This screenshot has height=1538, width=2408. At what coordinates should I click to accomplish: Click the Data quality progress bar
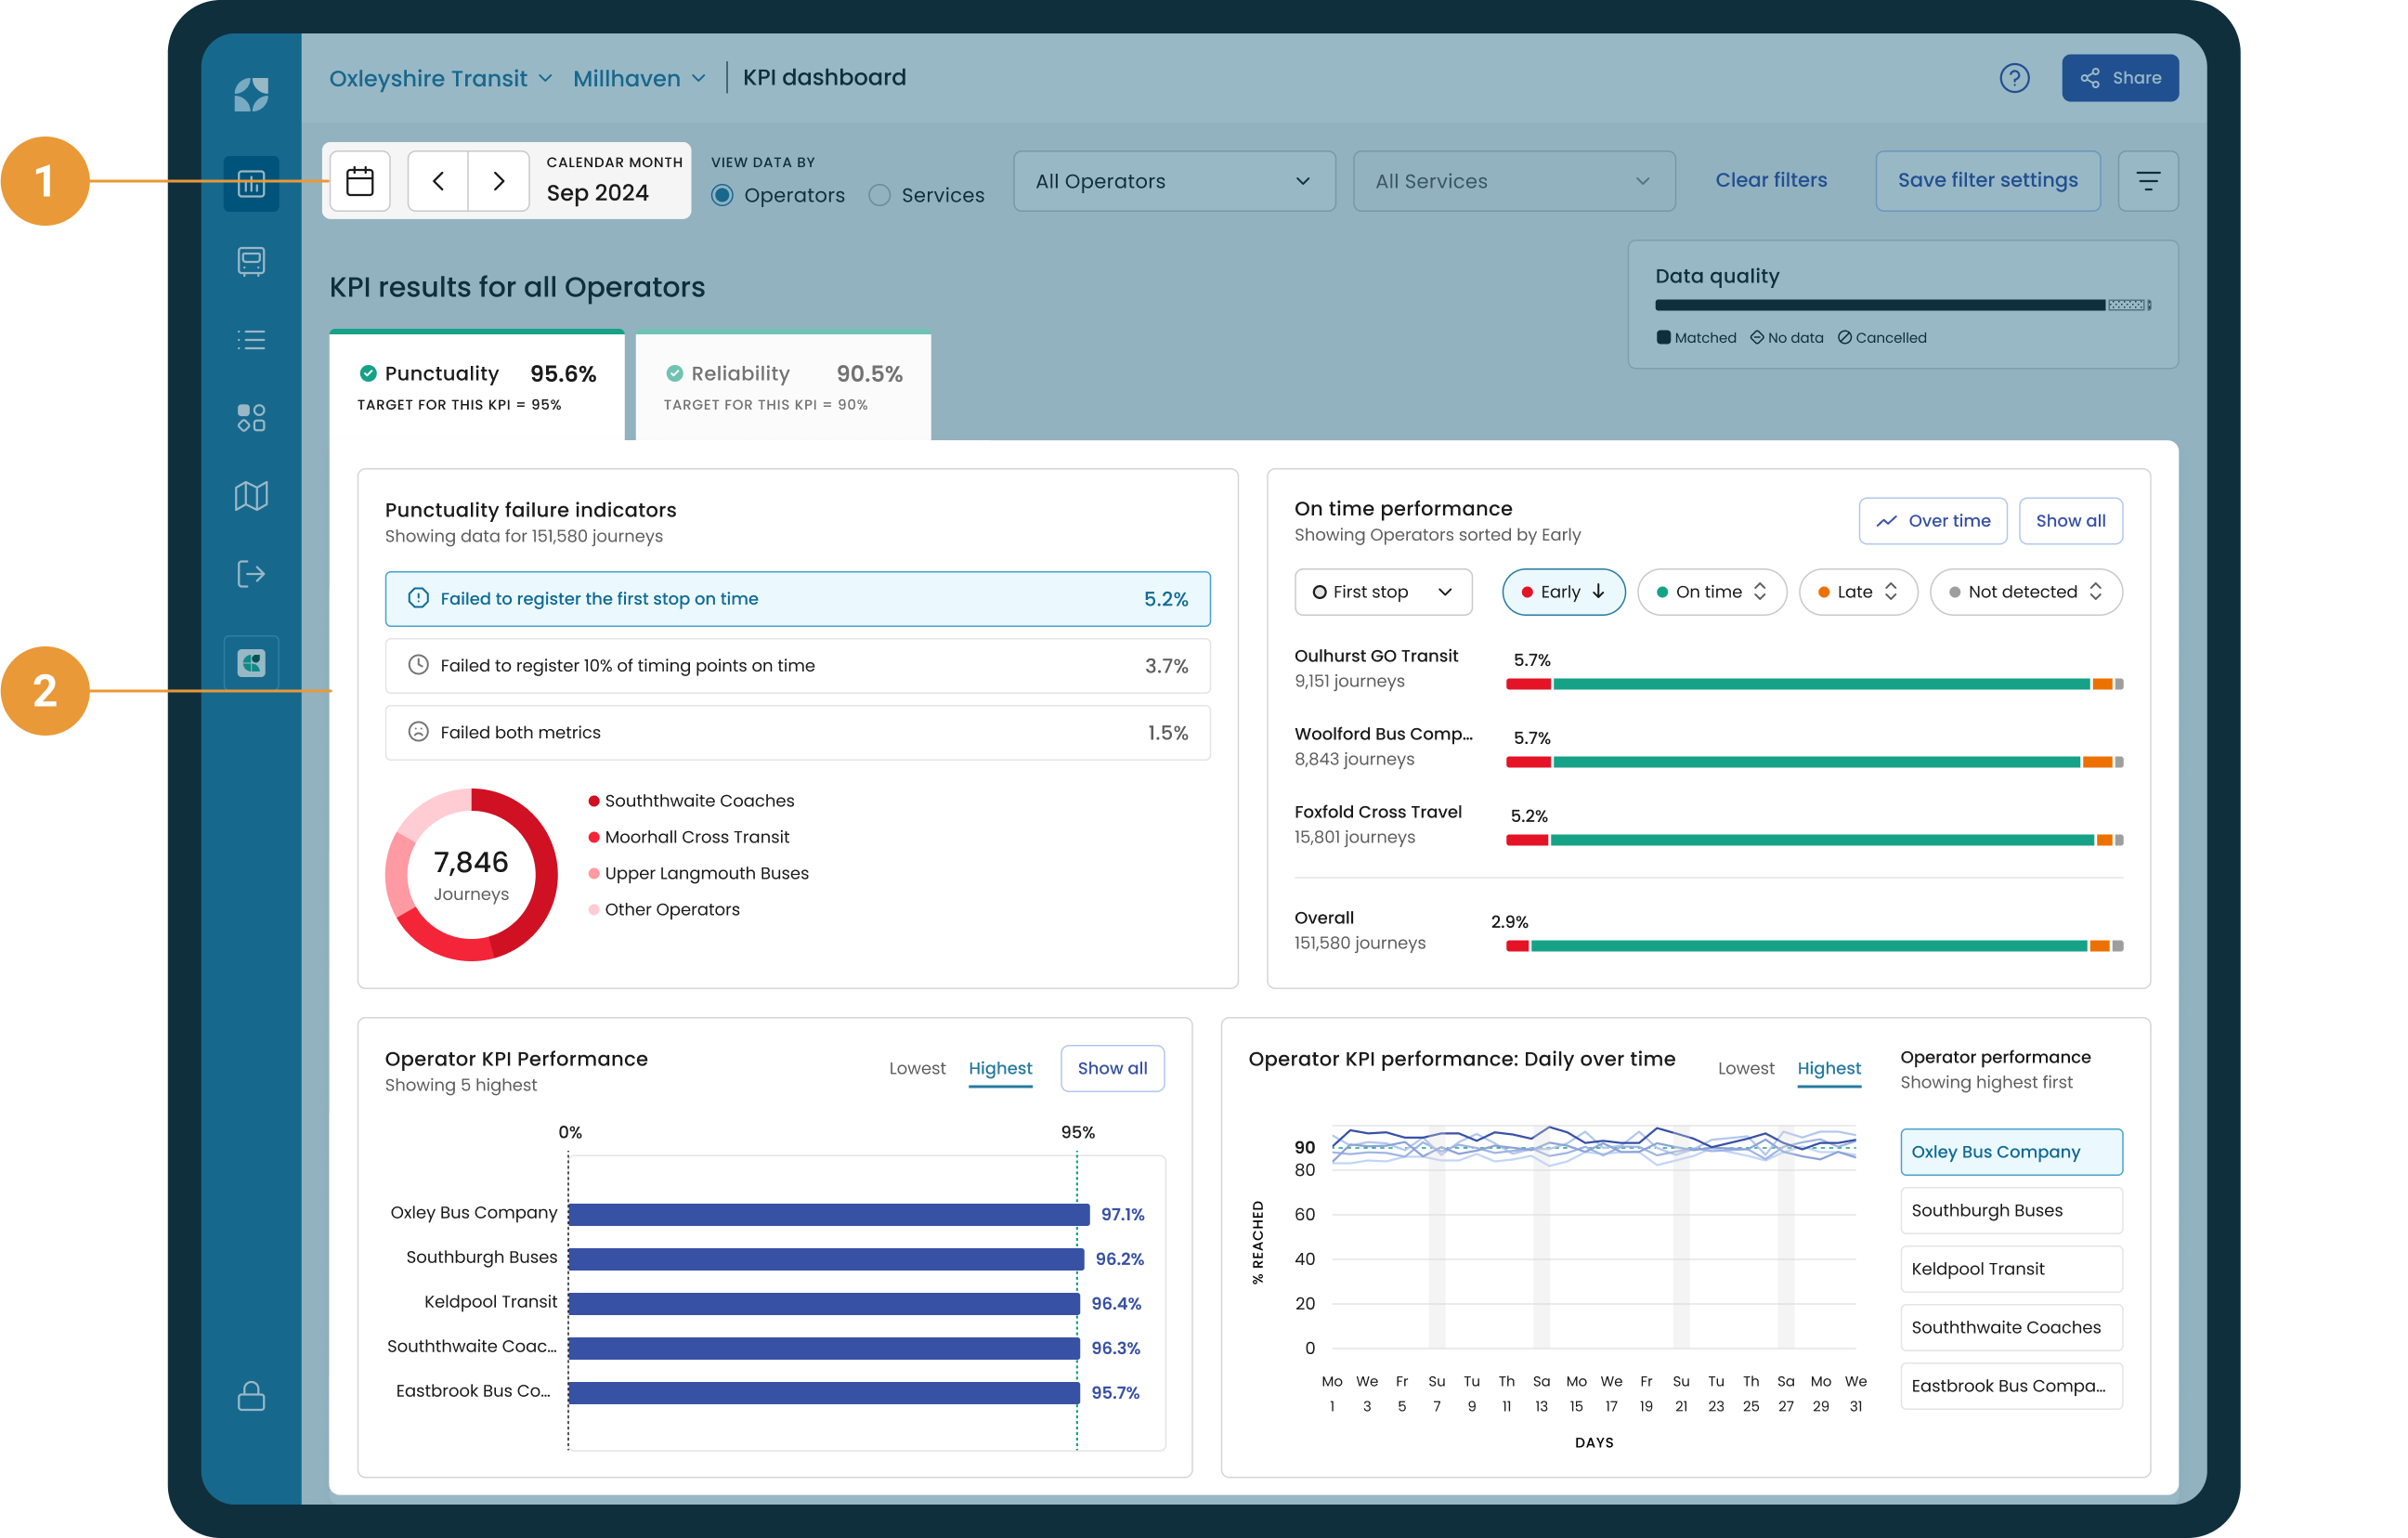[x=1900, y=305]
